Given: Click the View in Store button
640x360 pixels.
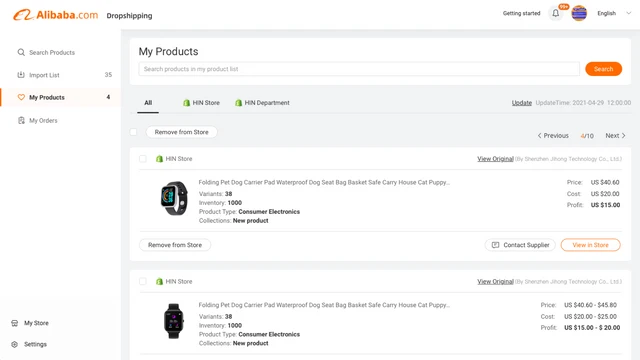Looking at the screenshot, I should click(591, 245).
